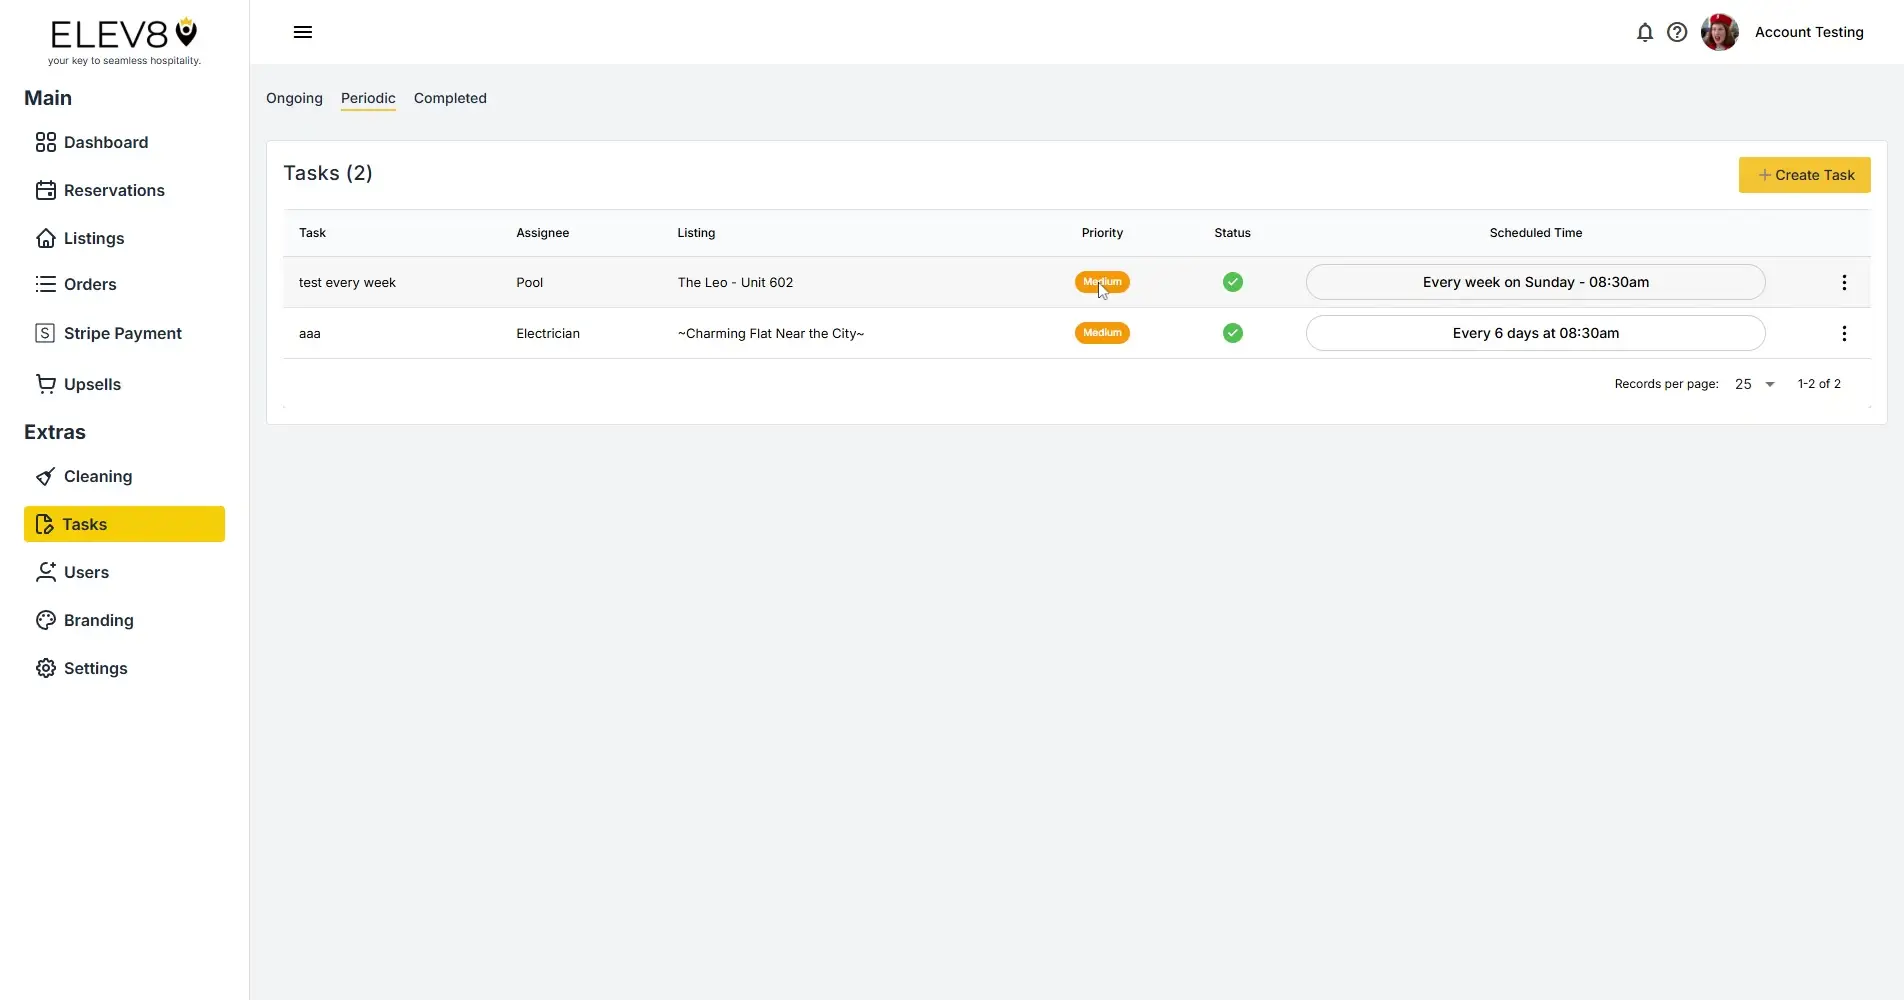Open the Cleaning section
This screenshot has height=1000, width=1904.
(x=96, y=476)
